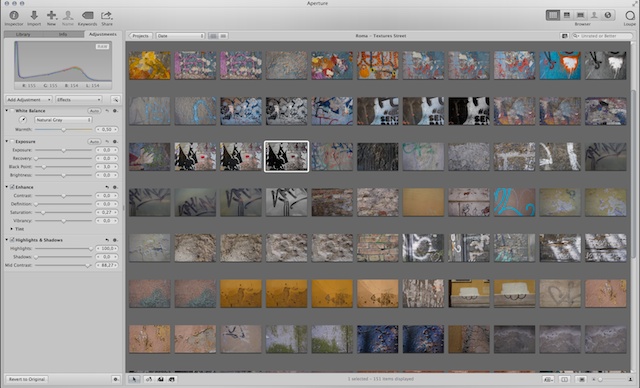This screenshot has width=640, height=388.
Task: Click the Highlights slider handle
Action: (x=91, y=248)
